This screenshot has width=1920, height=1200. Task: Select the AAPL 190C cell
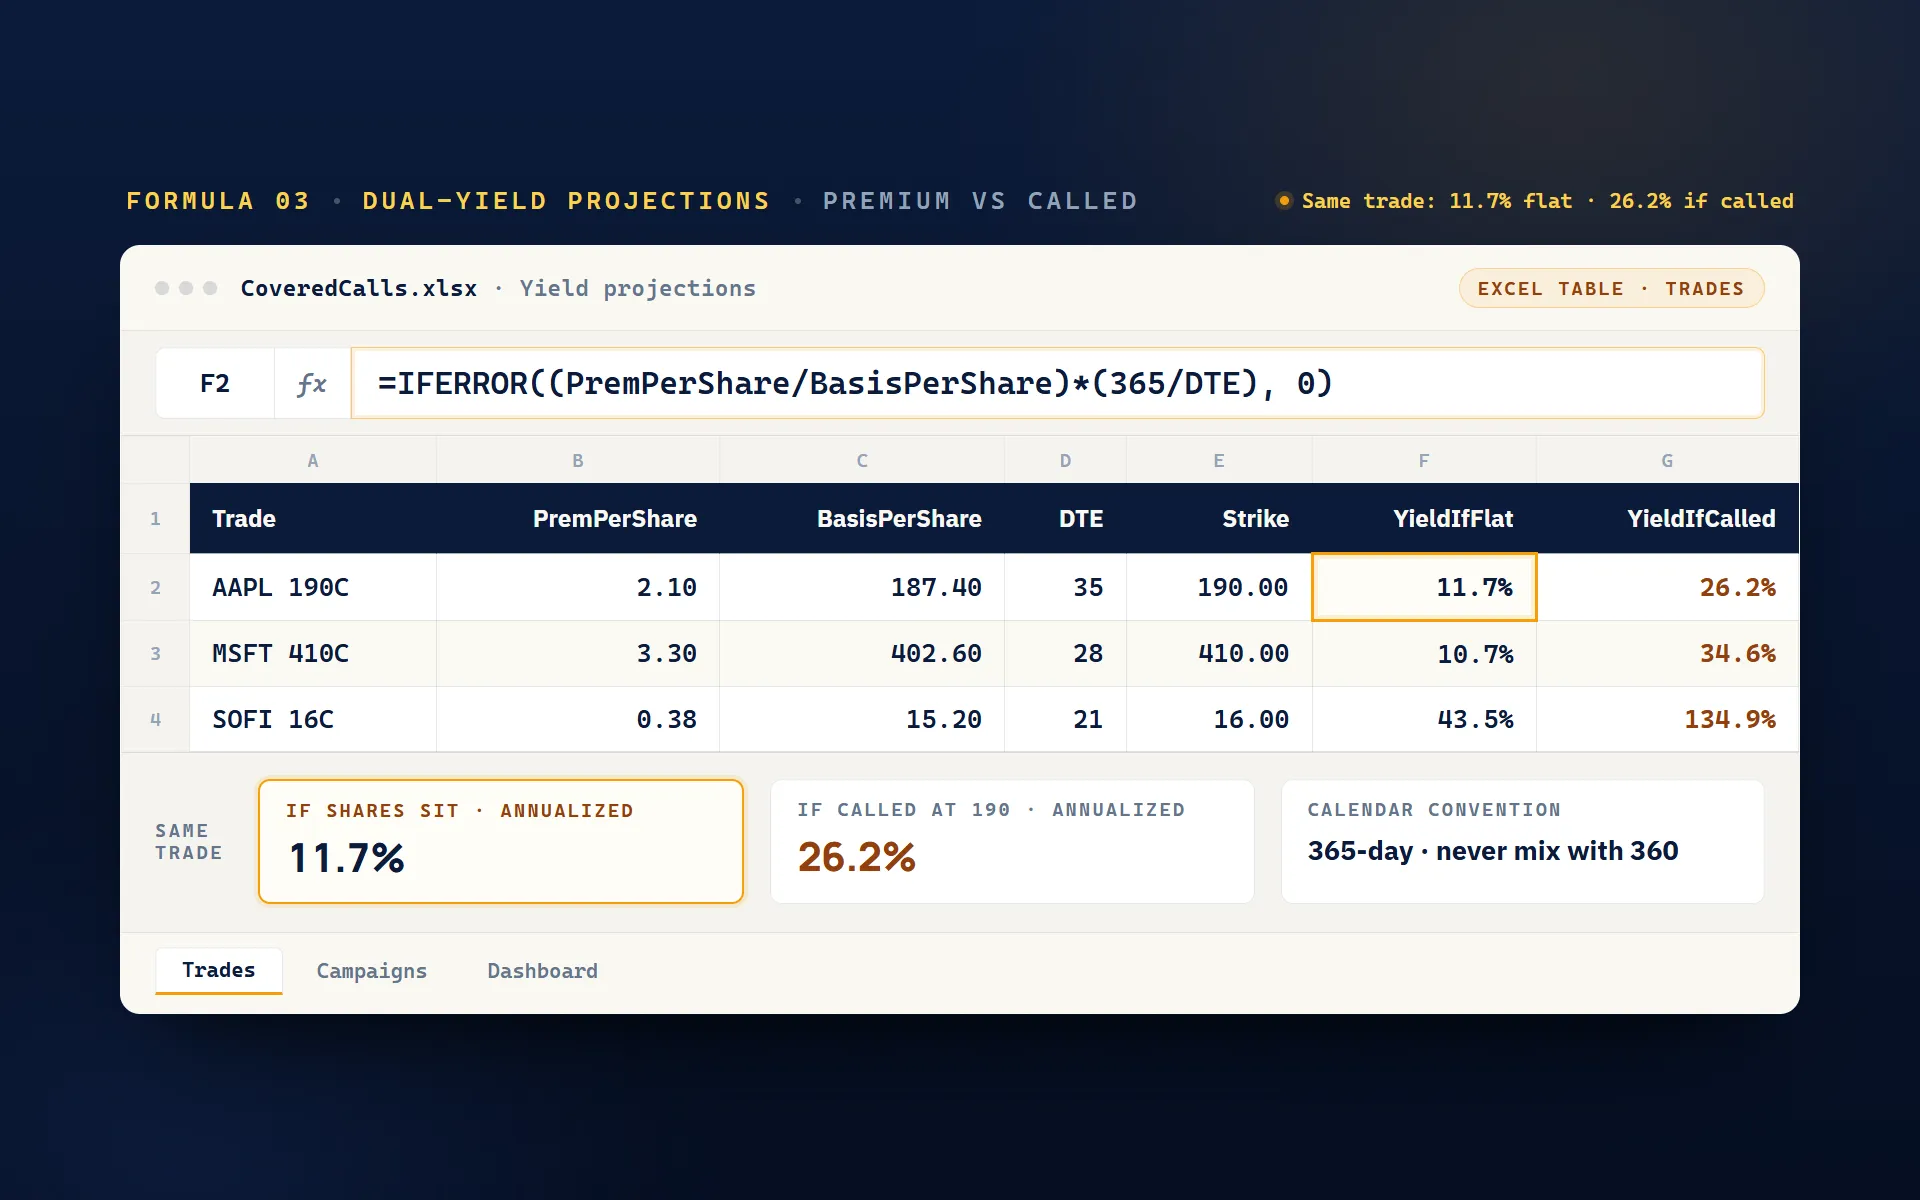pyautogui.click(x=313, y=587)
